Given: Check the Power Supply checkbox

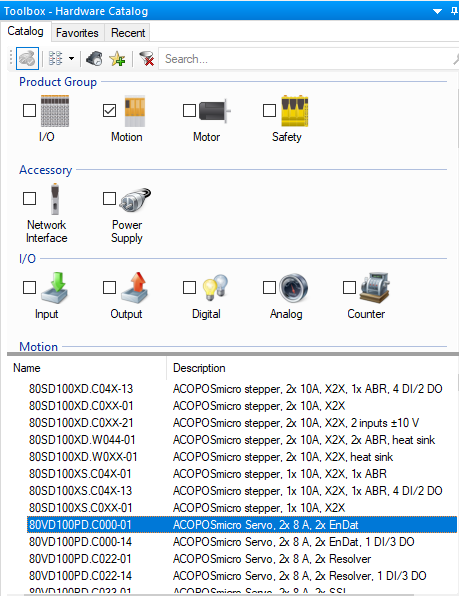Looking at the screenshot, I should click(x=109, y=198).
